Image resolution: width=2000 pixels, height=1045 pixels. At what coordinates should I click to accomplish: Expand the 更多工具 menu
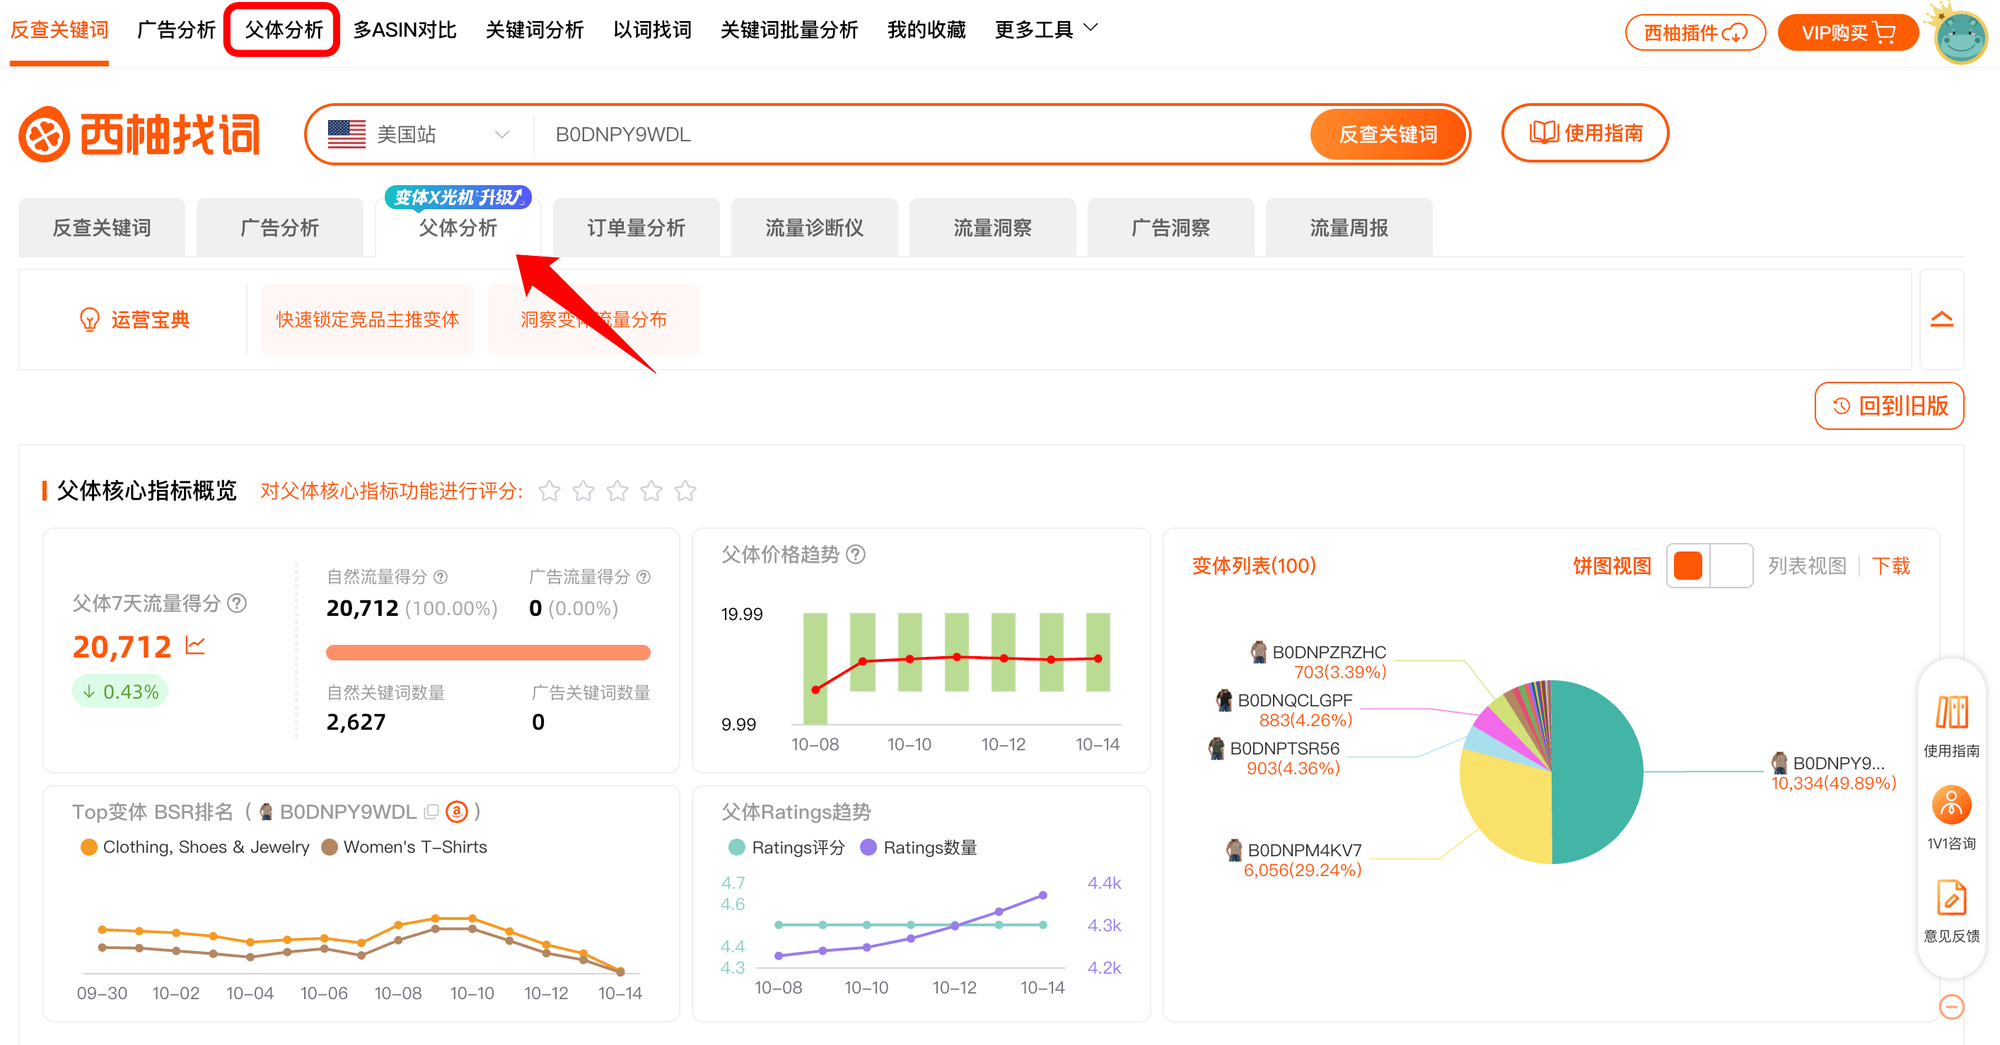[x=1045, y=30]
